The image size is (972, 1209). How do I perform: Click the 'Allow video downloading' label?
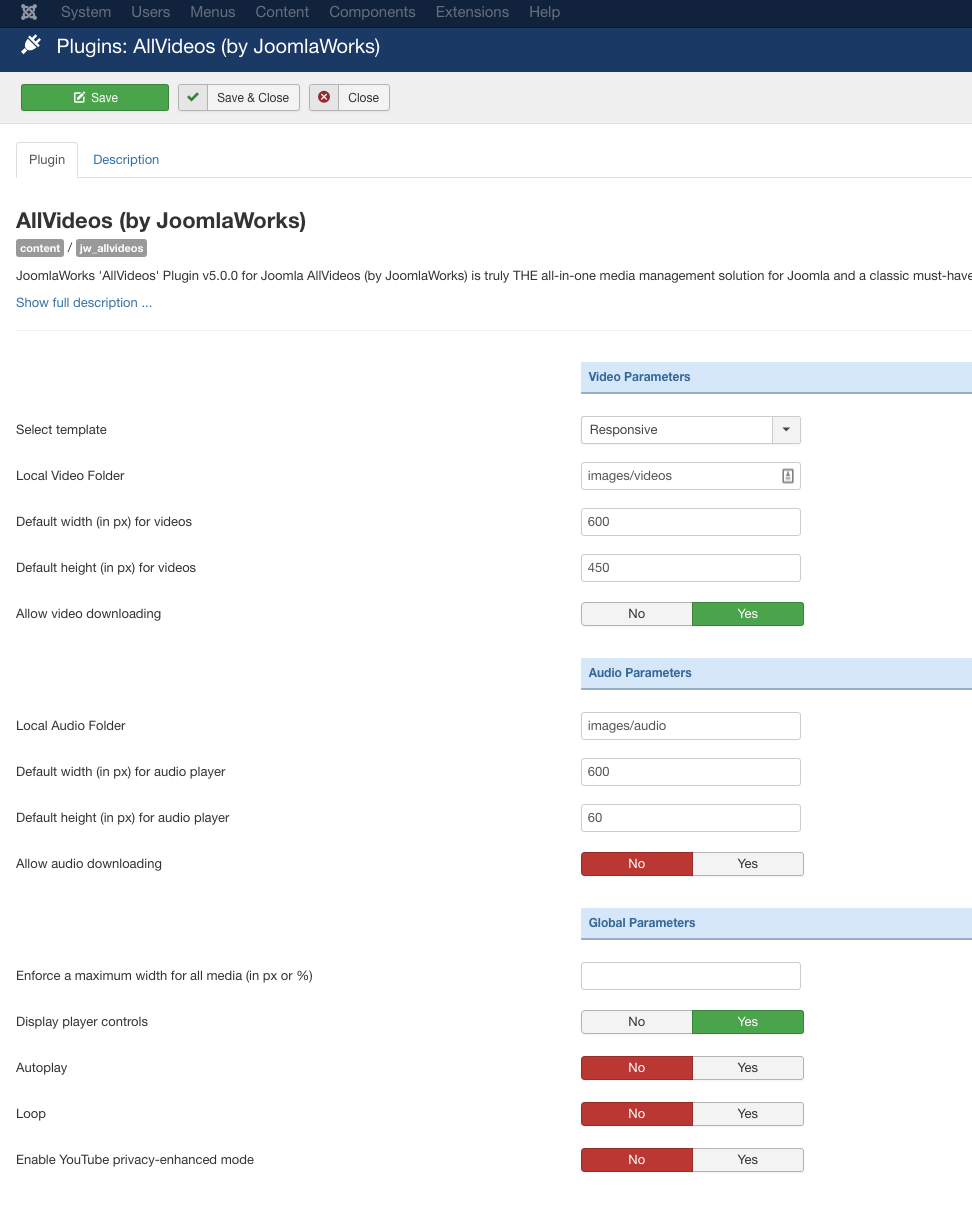point(88,614)
